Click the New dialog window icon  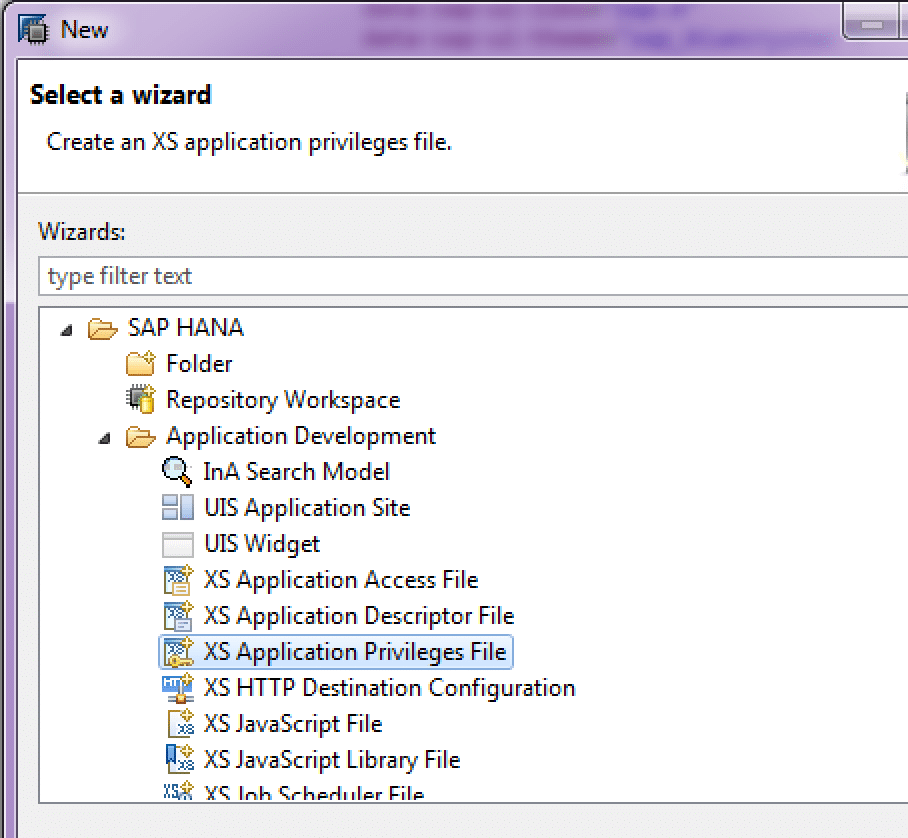[x=34, y=29]
